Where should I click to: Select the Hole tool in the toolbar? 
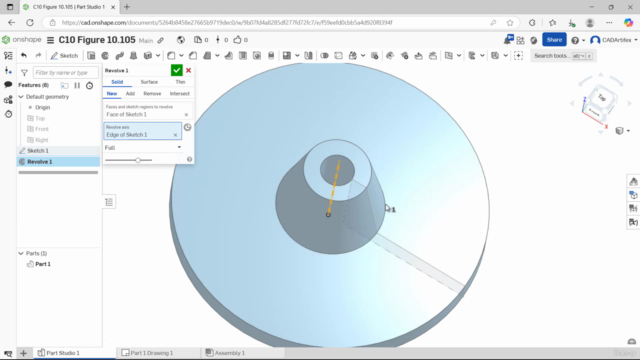tap(257, 56)
